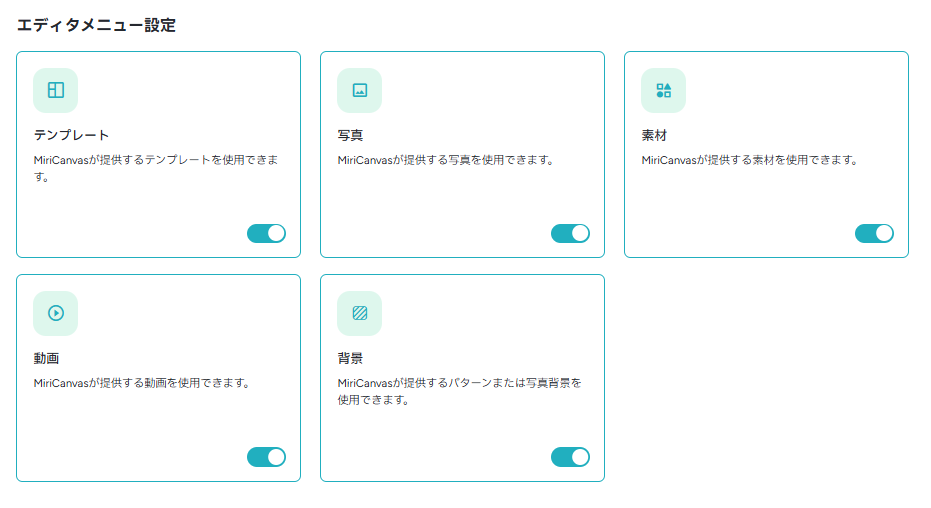This screenshot has width=931, height=508.
Task: Click the 動画 play-circle icon
Action: click(56, 313)
